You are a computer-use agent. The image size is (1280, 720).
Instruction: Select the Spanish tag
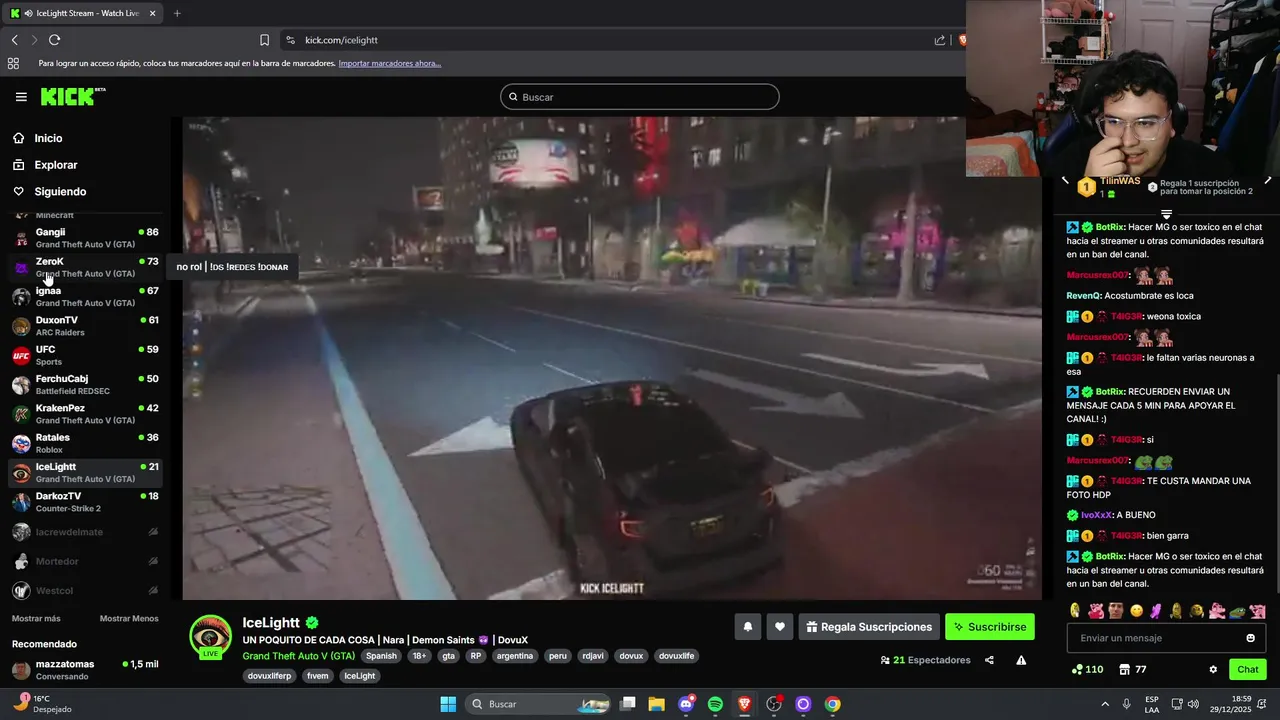(381, 656)
